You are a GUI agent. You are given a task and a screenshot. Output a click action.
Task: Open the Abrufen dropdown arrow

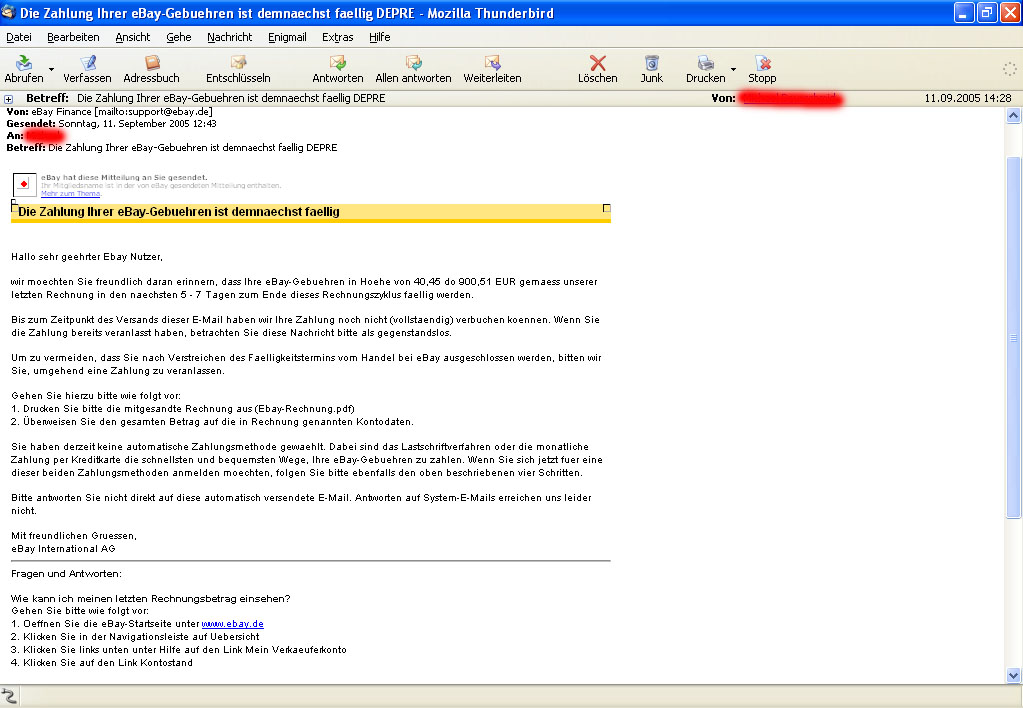coord(51,69)
